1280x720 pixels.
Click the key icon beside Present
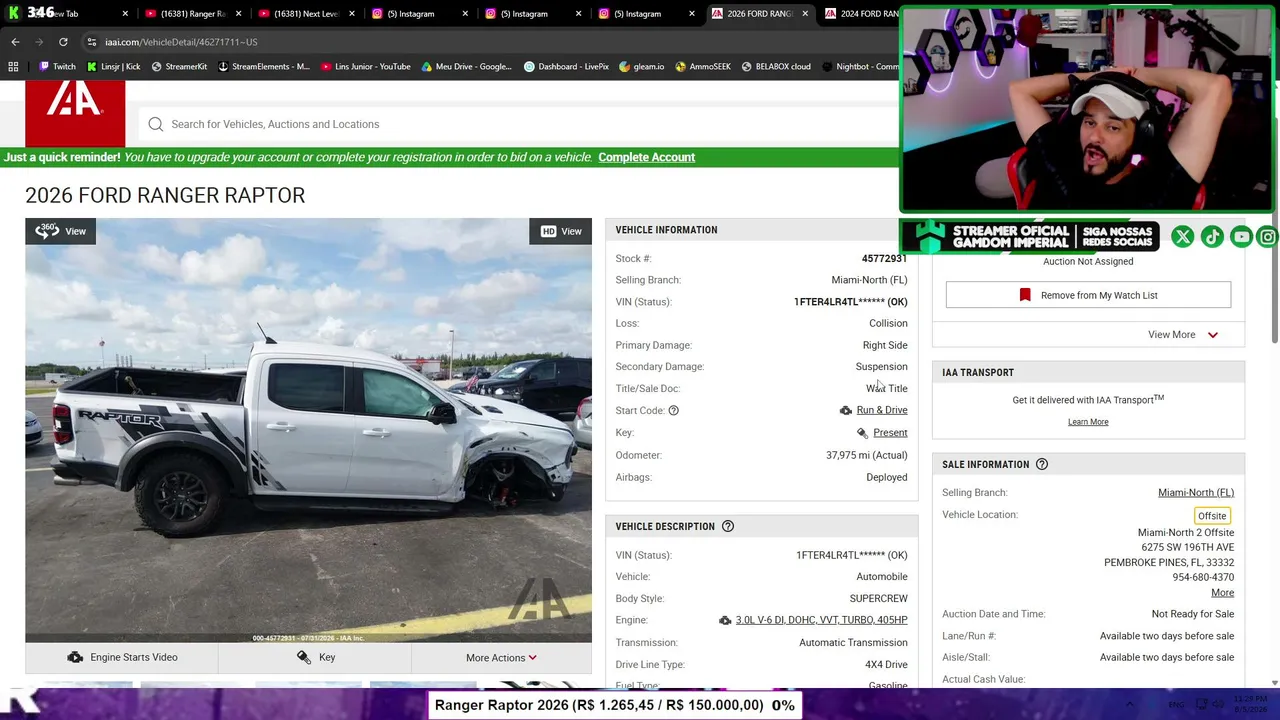862,433
